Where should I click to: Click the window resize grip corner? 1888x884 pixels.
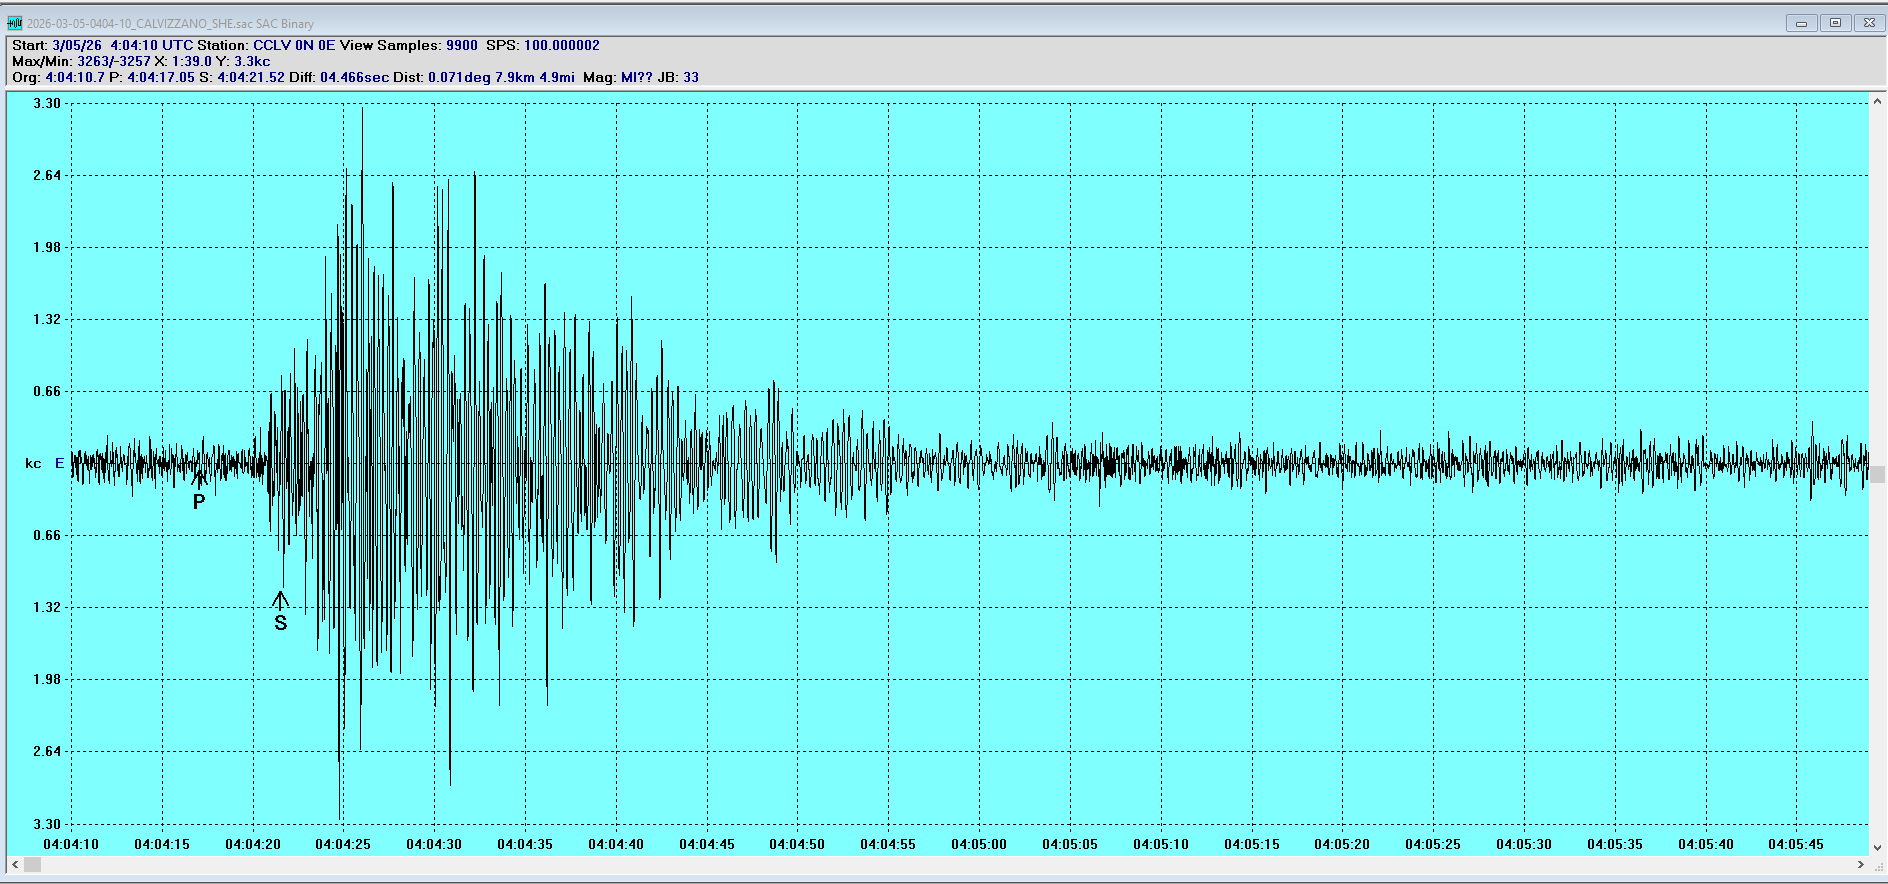pyautogui.click(x=1877, y=865)
